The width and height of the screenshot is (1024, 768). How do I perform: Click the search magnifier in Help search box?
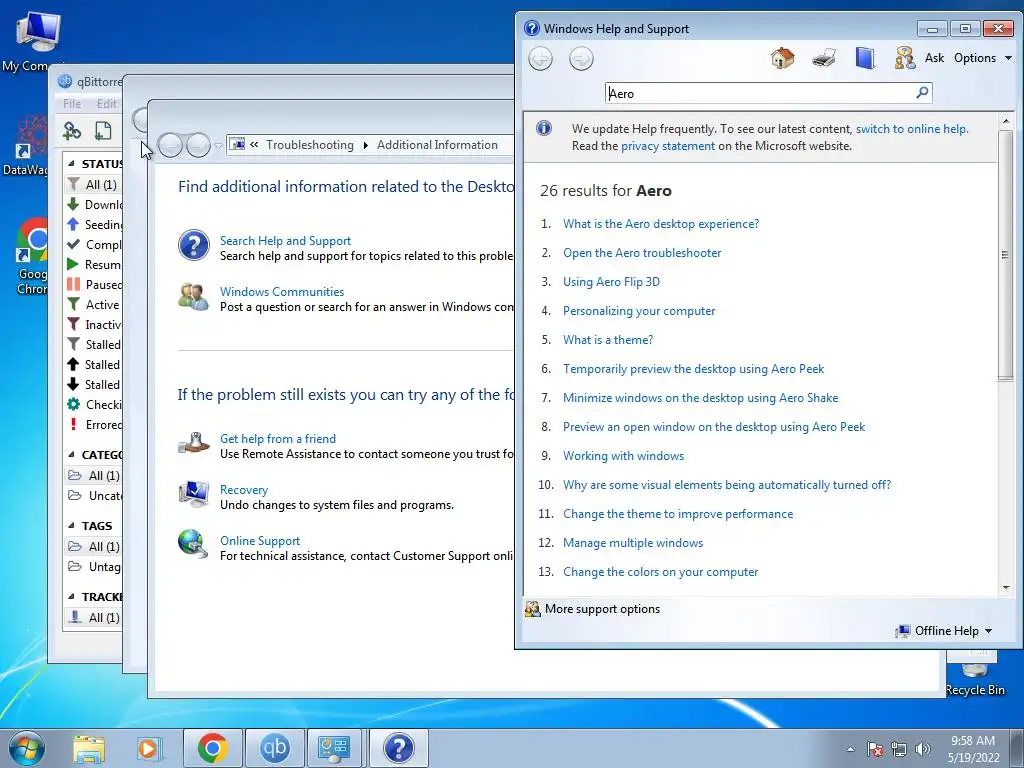coord(921,93)
